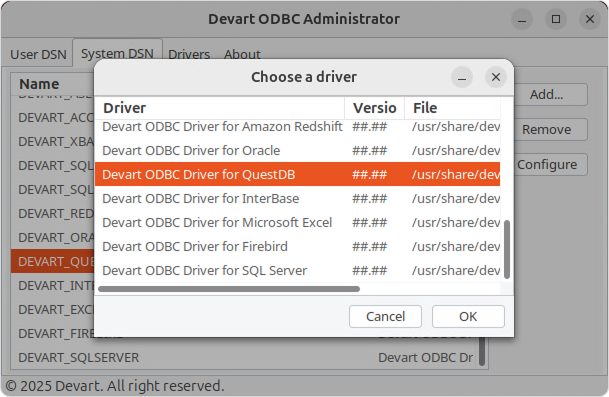Viewport: 609px width, 397px height.
Task: Select the DEVART_RED data source row
Action: click(53, 214)
